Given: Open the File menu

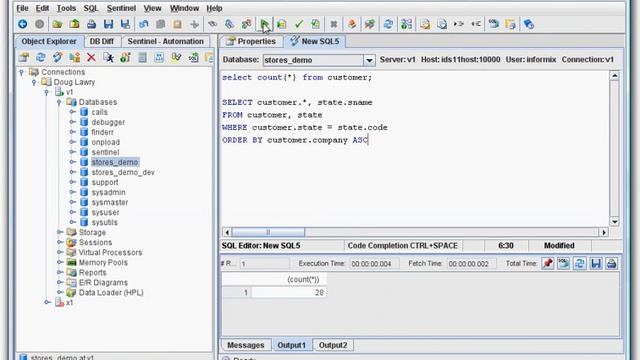Looking at the screenshot, I should pyautogui.click(x=22, y=8).
